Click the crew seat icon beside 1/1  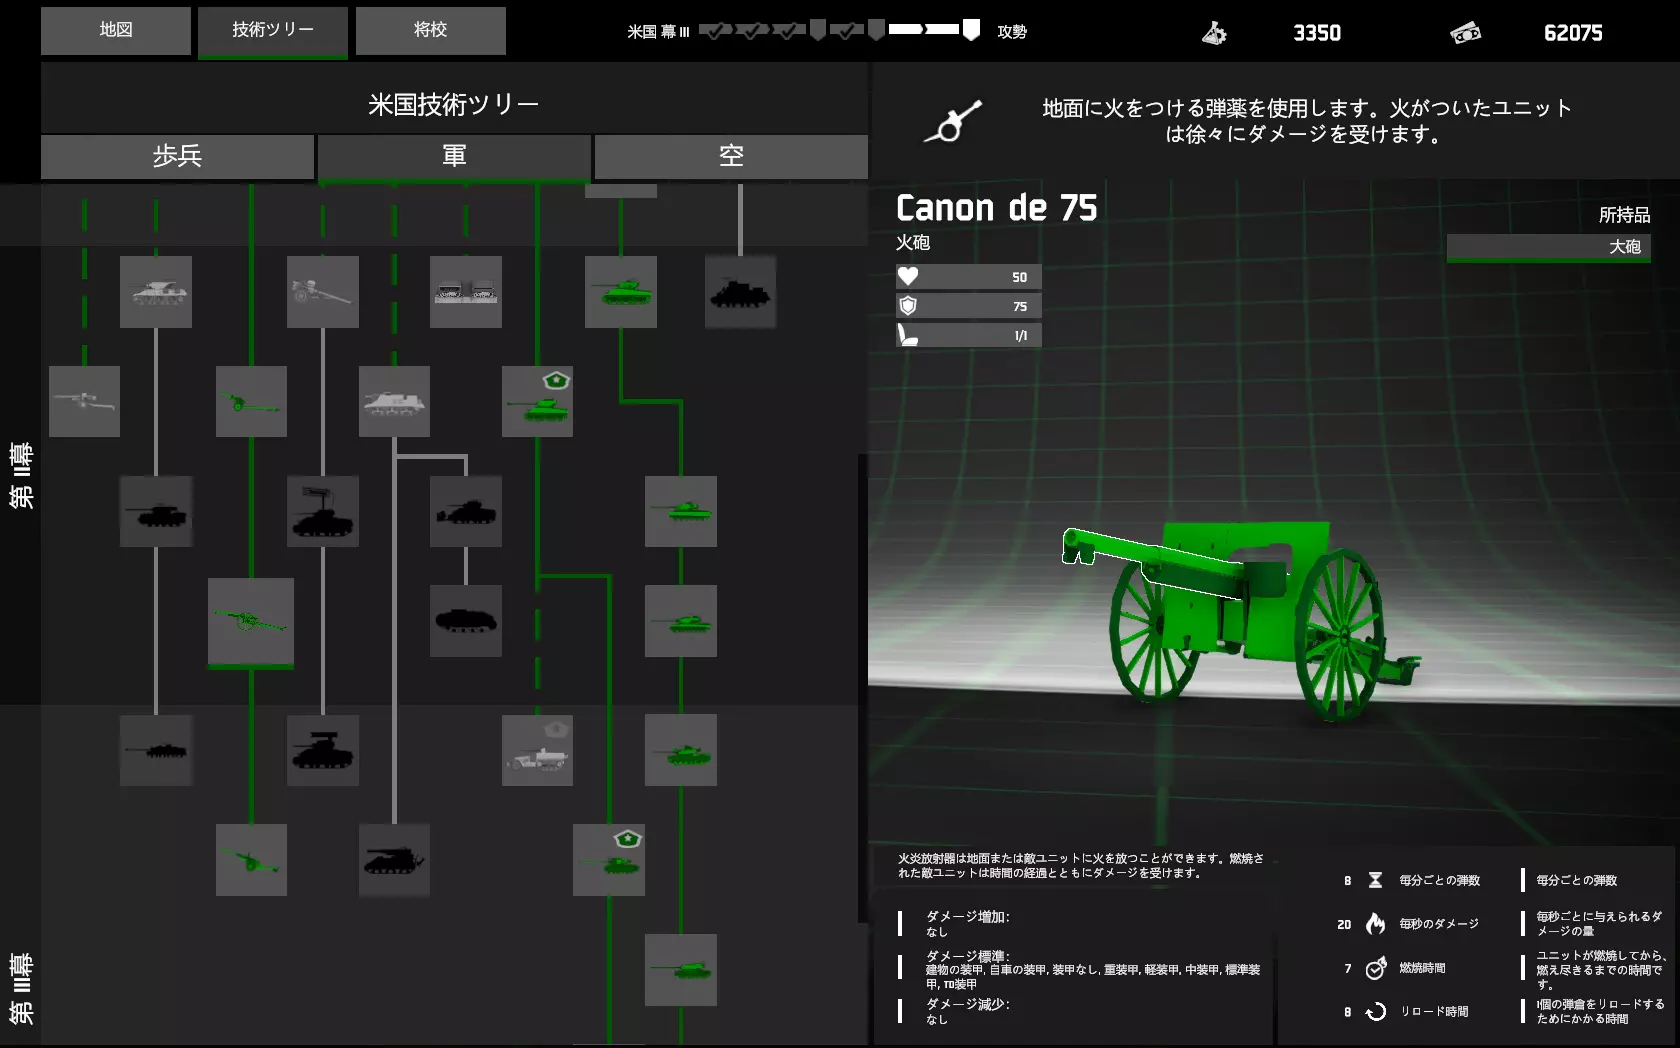click(x=908, y=335)
